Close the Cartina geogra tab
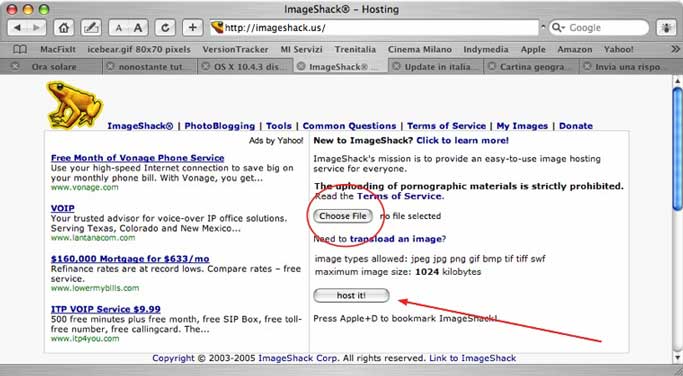 click(x=492, y=66)
